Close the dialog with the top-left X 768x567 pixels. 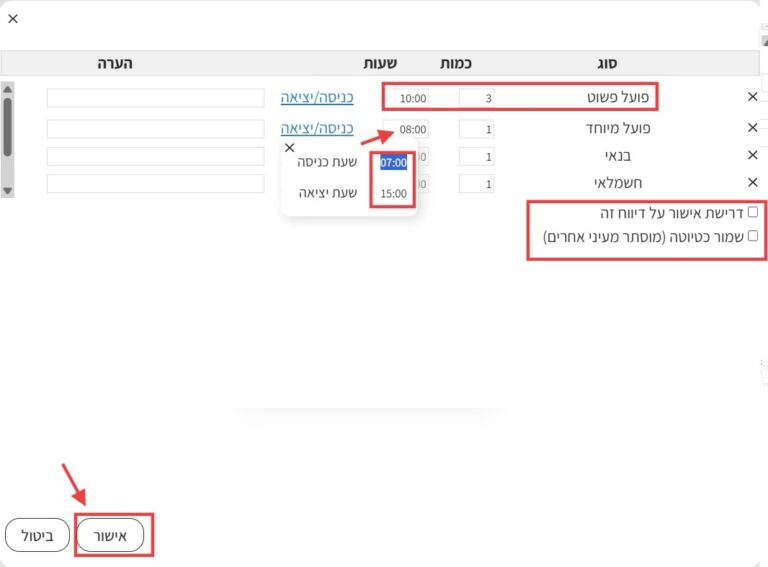pyautogui.click(x=13, y=19)
